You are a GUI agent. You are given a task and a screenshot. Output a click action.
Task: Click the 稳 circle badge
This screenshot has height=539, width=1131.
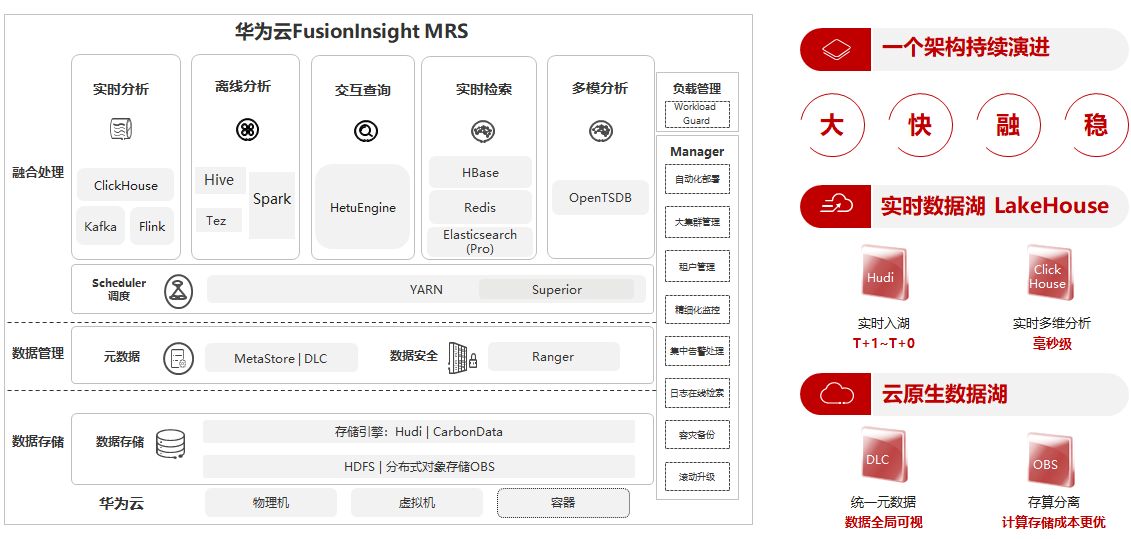(x=1096, y=126)
